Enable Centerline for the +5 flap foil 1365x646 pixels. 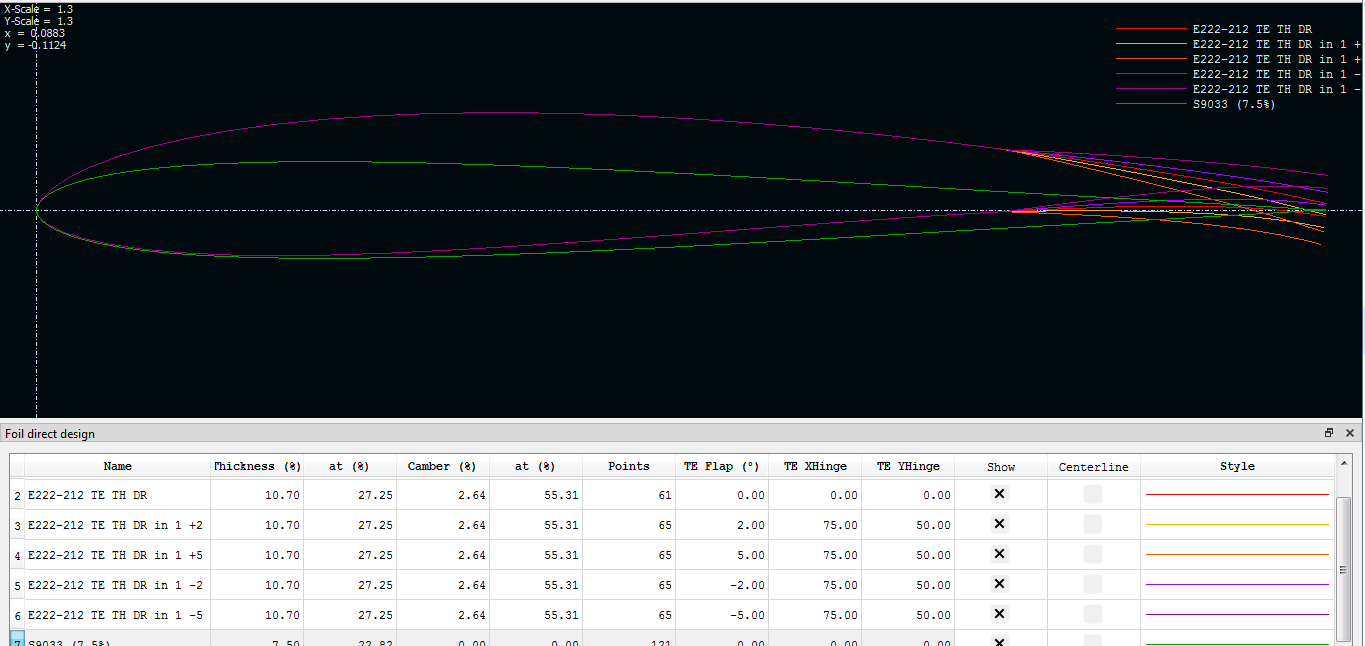coord(1093,554)
